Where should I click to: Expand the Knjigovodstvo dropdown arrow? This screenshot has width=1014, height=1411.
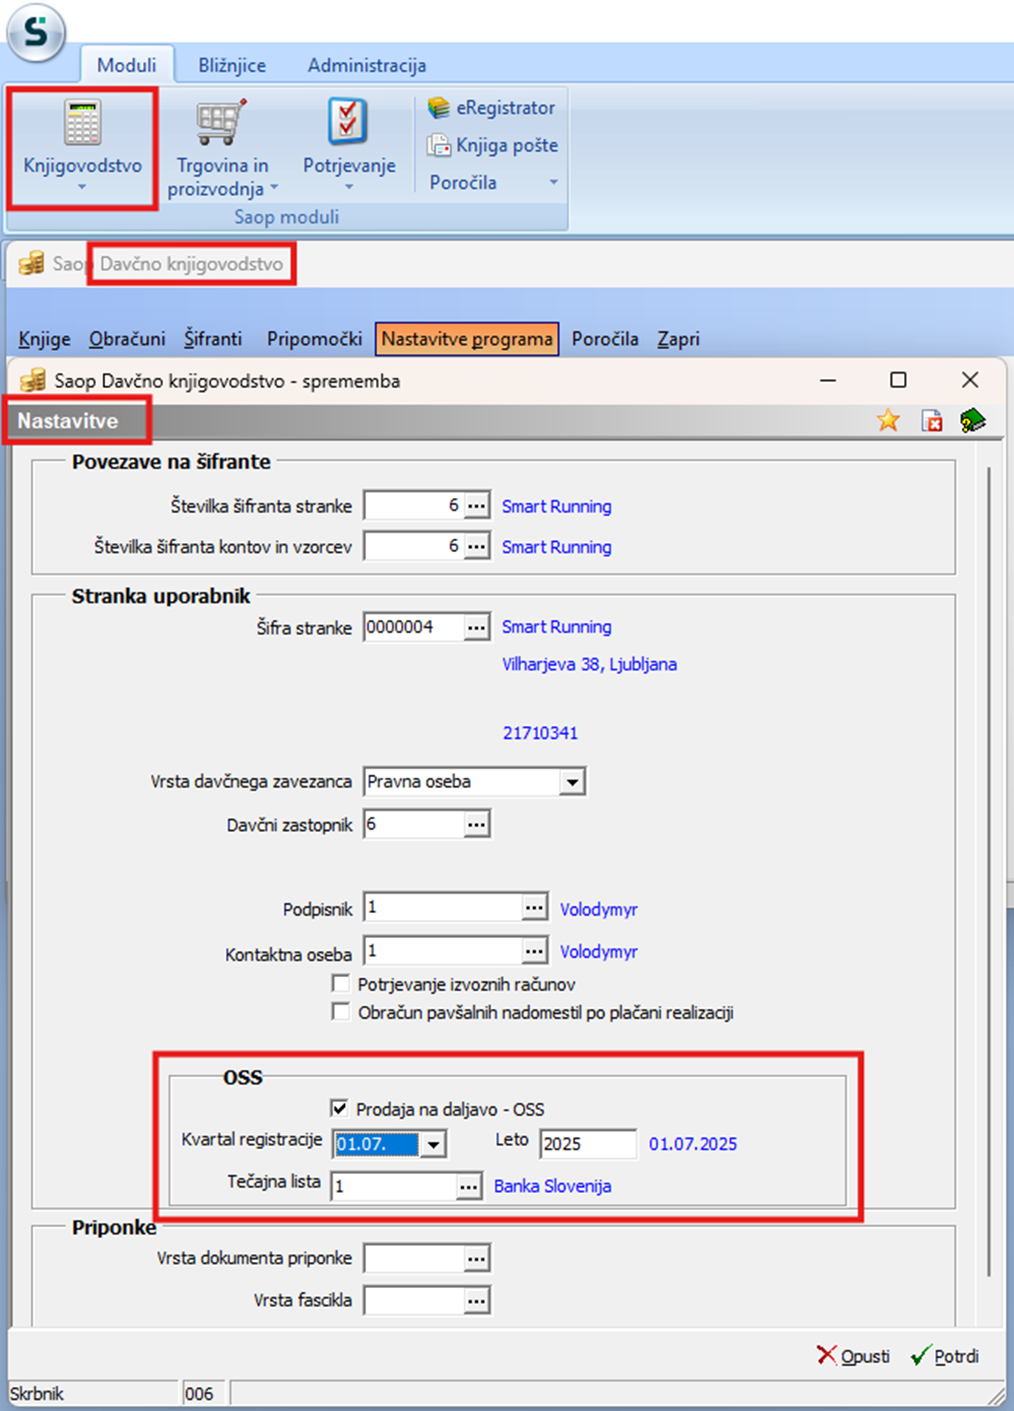point(82,187)
